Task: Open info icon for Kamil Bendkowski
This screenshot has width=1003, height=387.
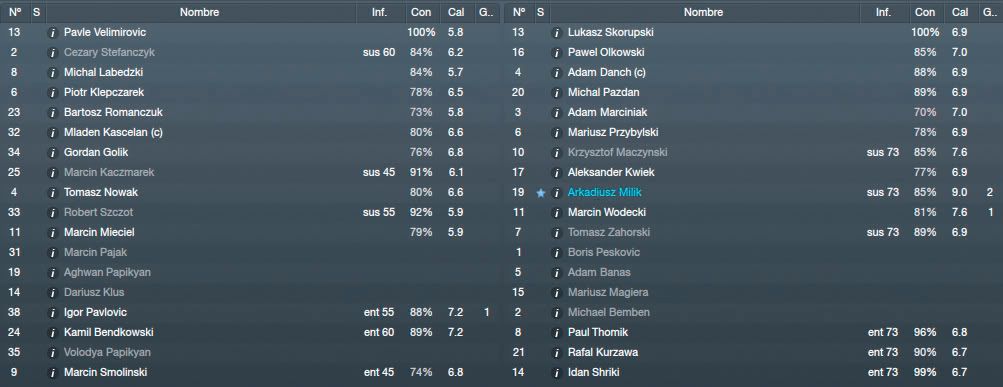Action: [53, 333]
